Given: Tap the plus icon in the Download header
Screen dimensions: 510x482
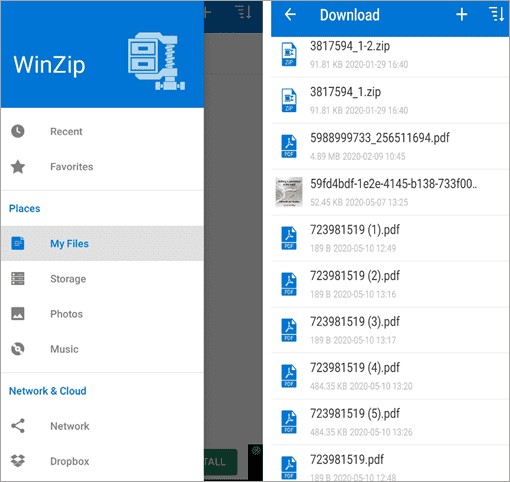Looking at the screenshot, I should click(x=462, y=15).
